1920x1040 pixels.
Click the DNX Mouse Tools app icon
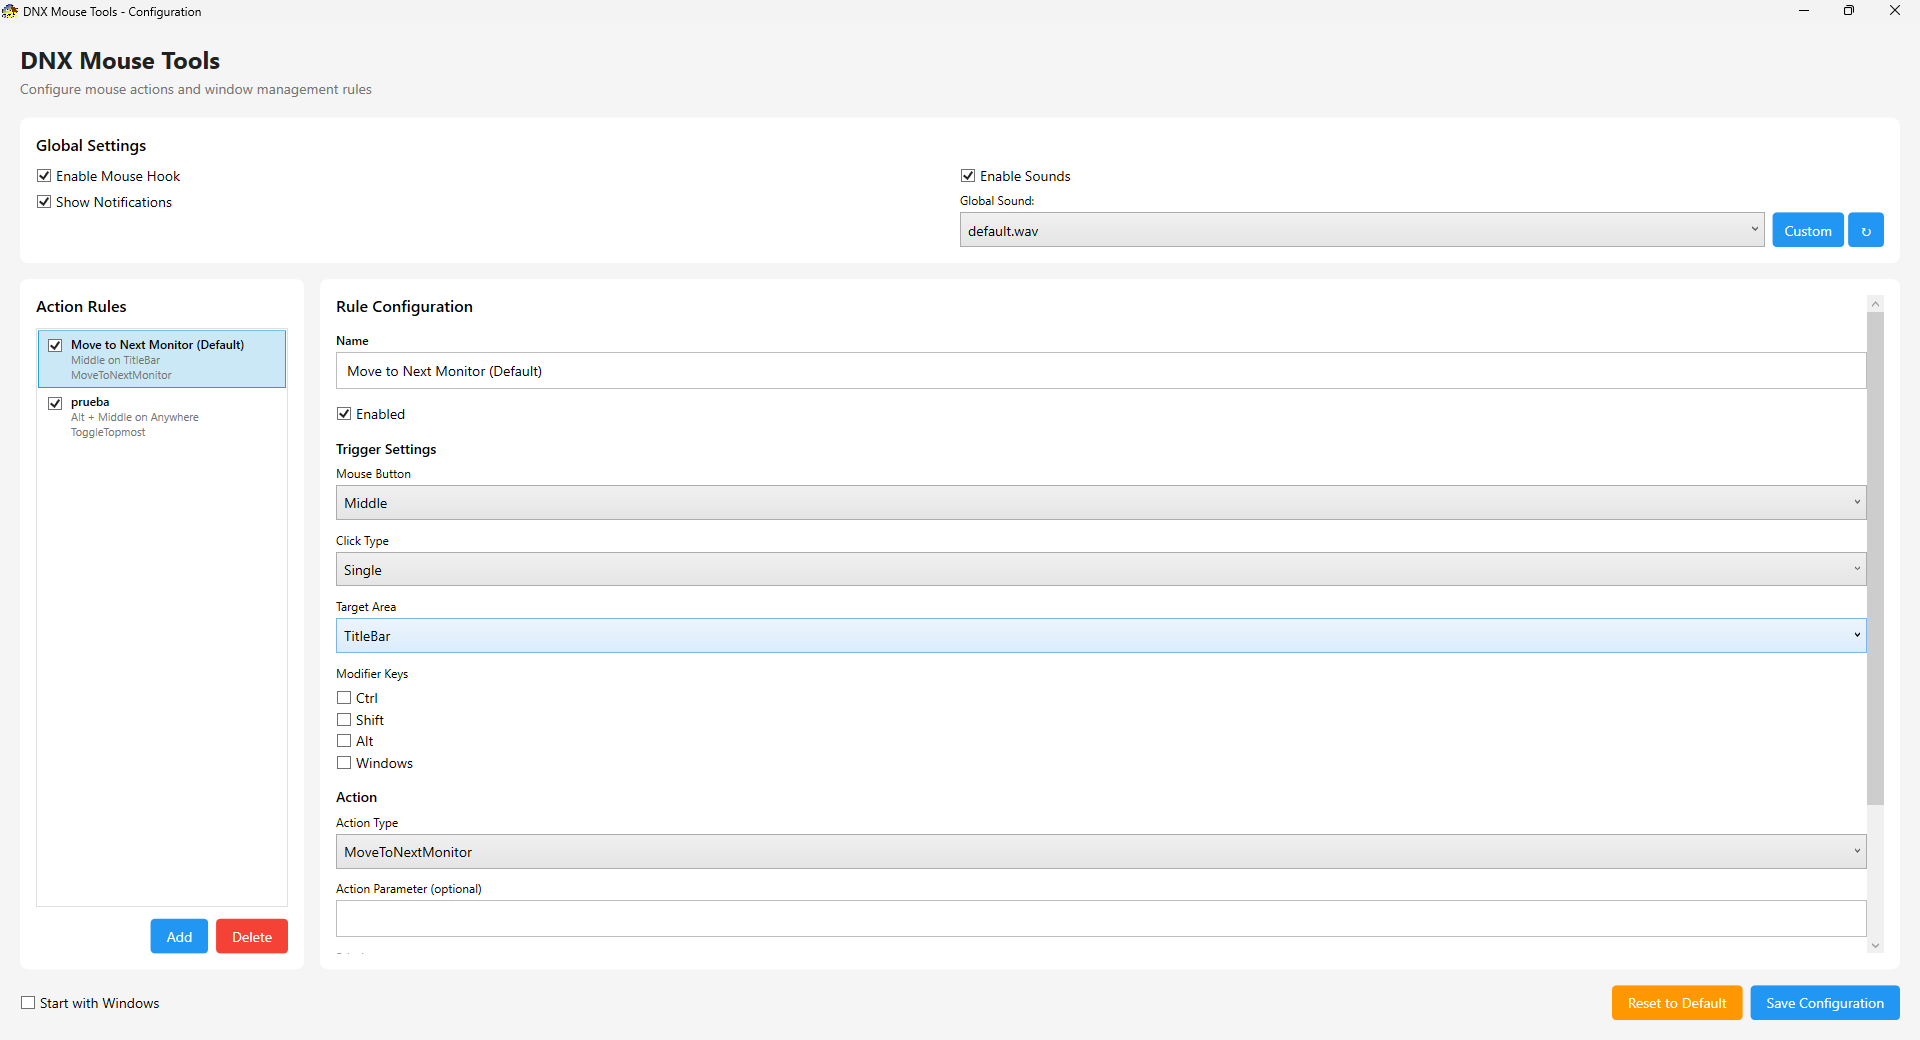tap(10, 11)
